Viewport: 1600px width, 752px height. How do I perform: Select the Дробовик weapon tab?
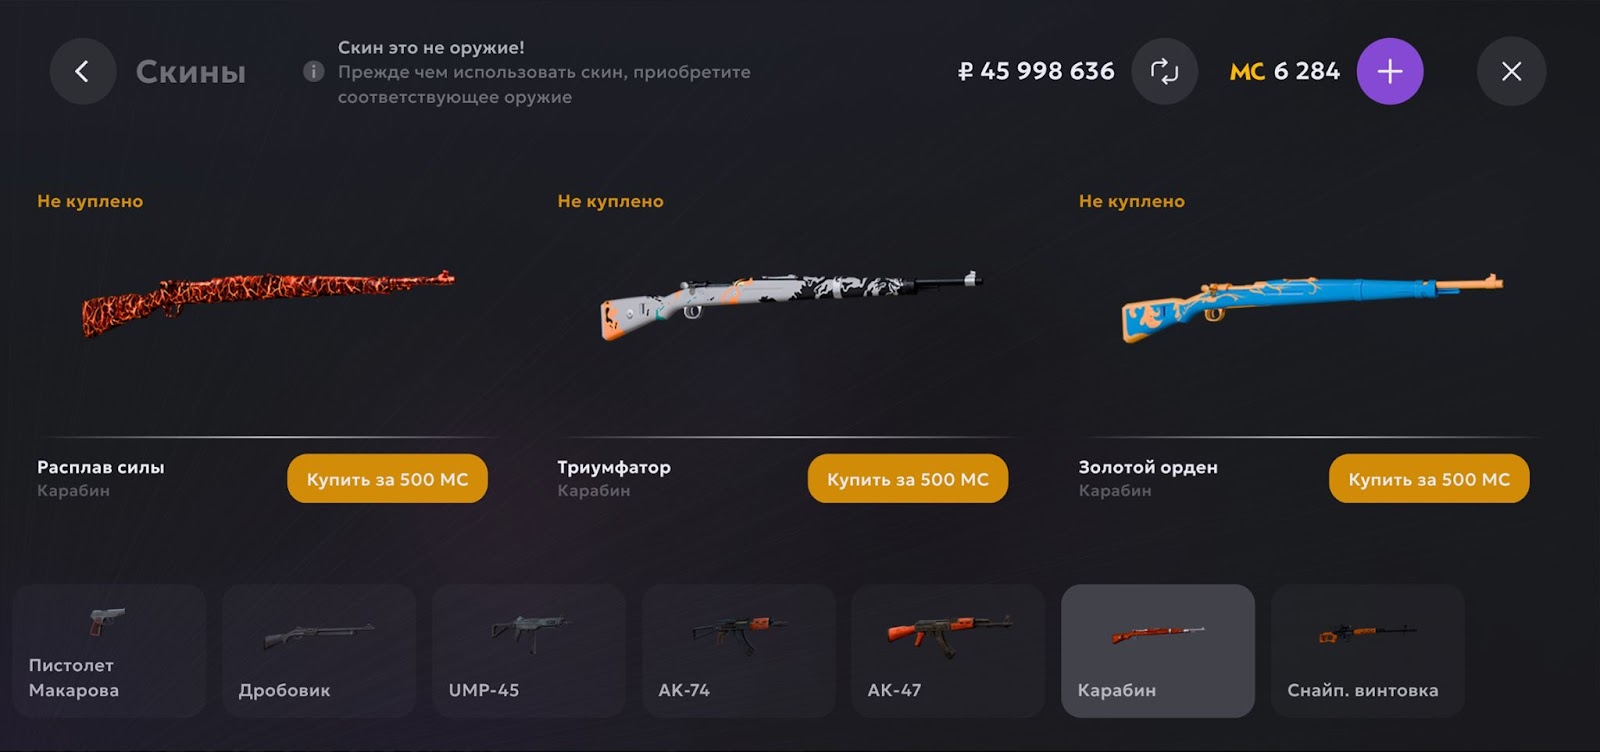coord(319,651)
